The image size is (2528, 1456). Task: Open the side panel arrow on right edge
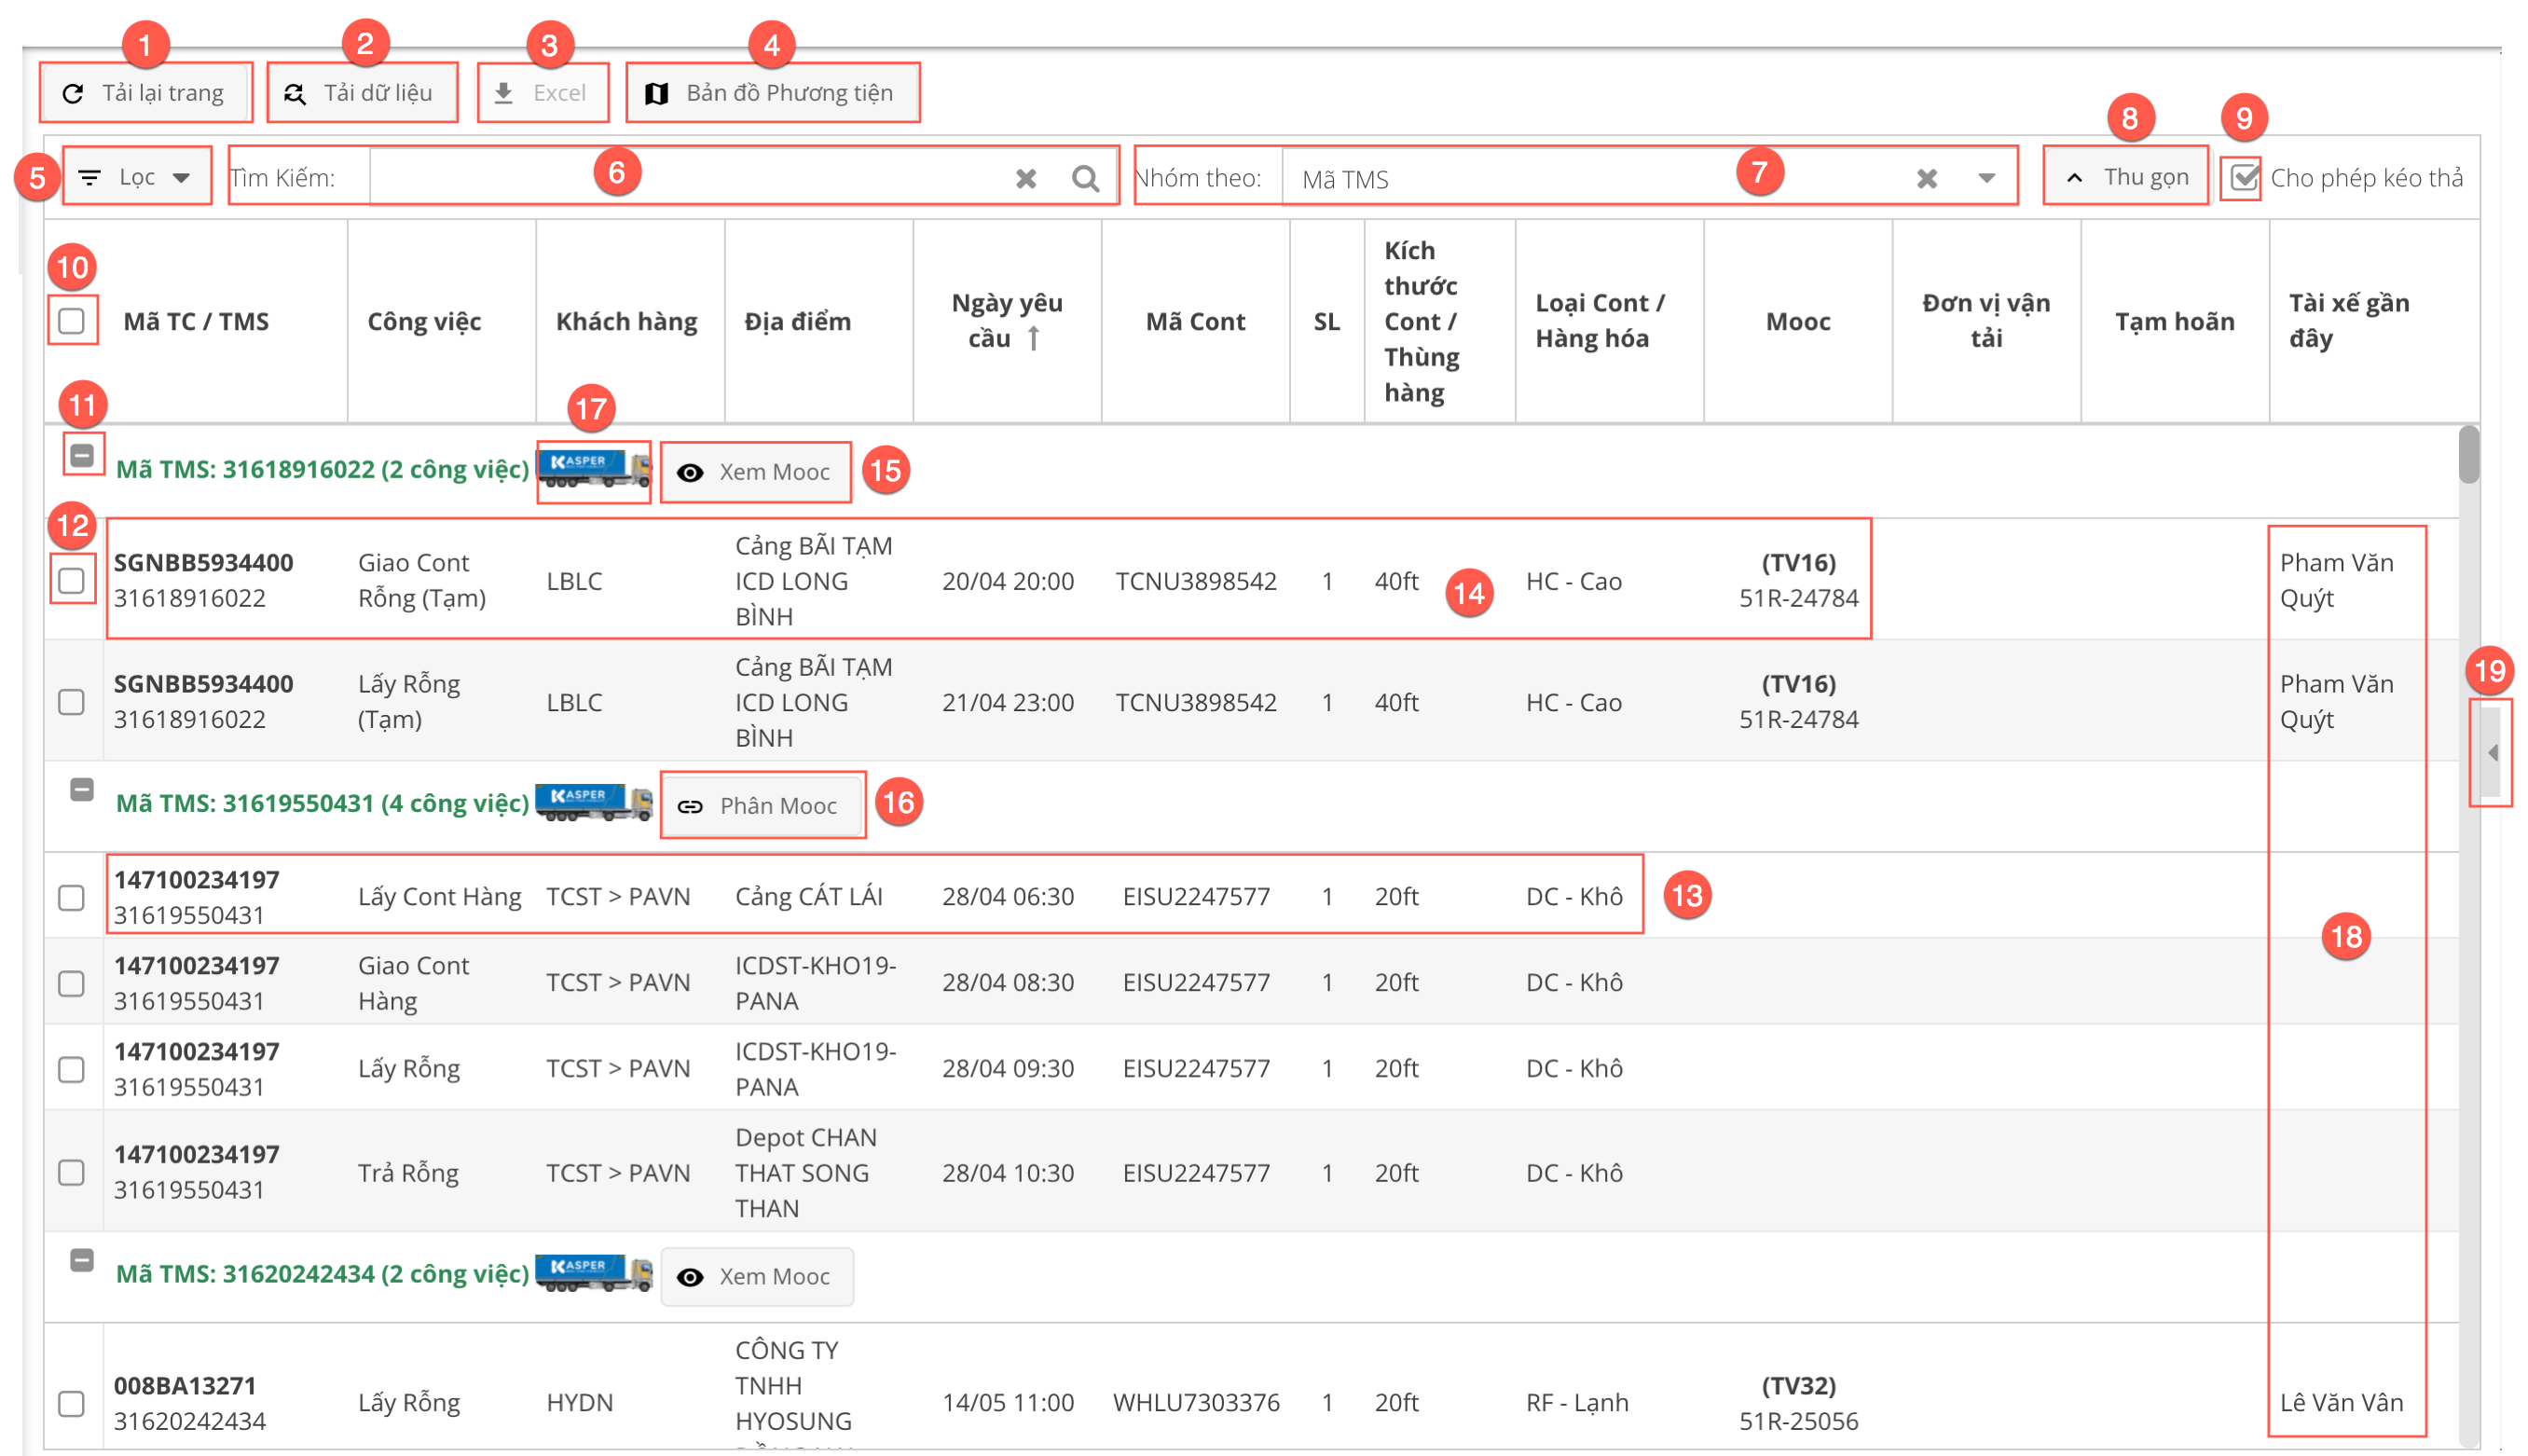pos(2492,752)
